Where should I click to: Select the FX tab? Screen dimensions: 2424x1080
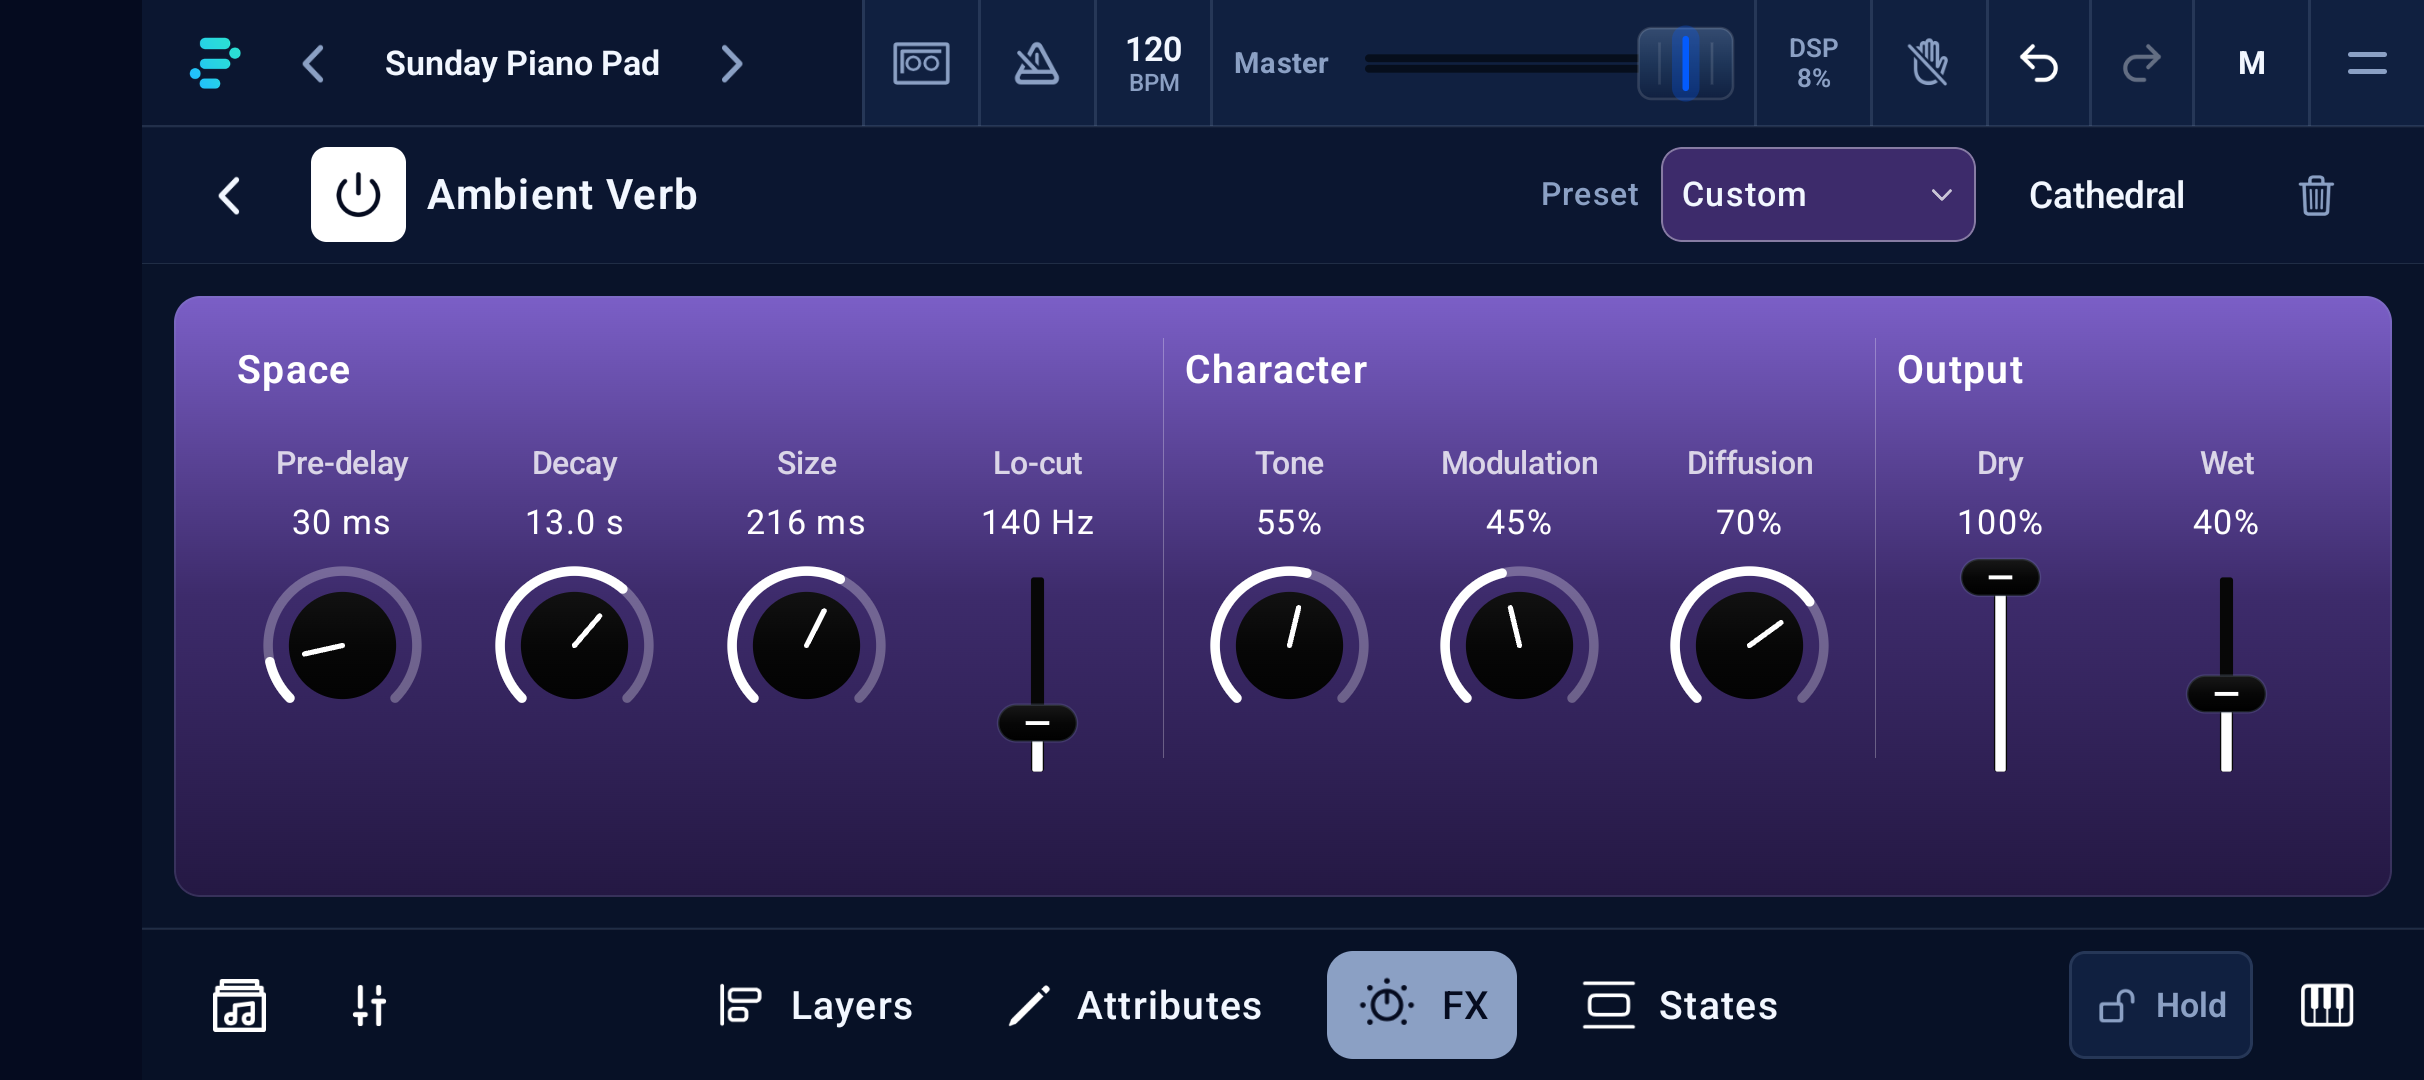tap(1421, 1005)
